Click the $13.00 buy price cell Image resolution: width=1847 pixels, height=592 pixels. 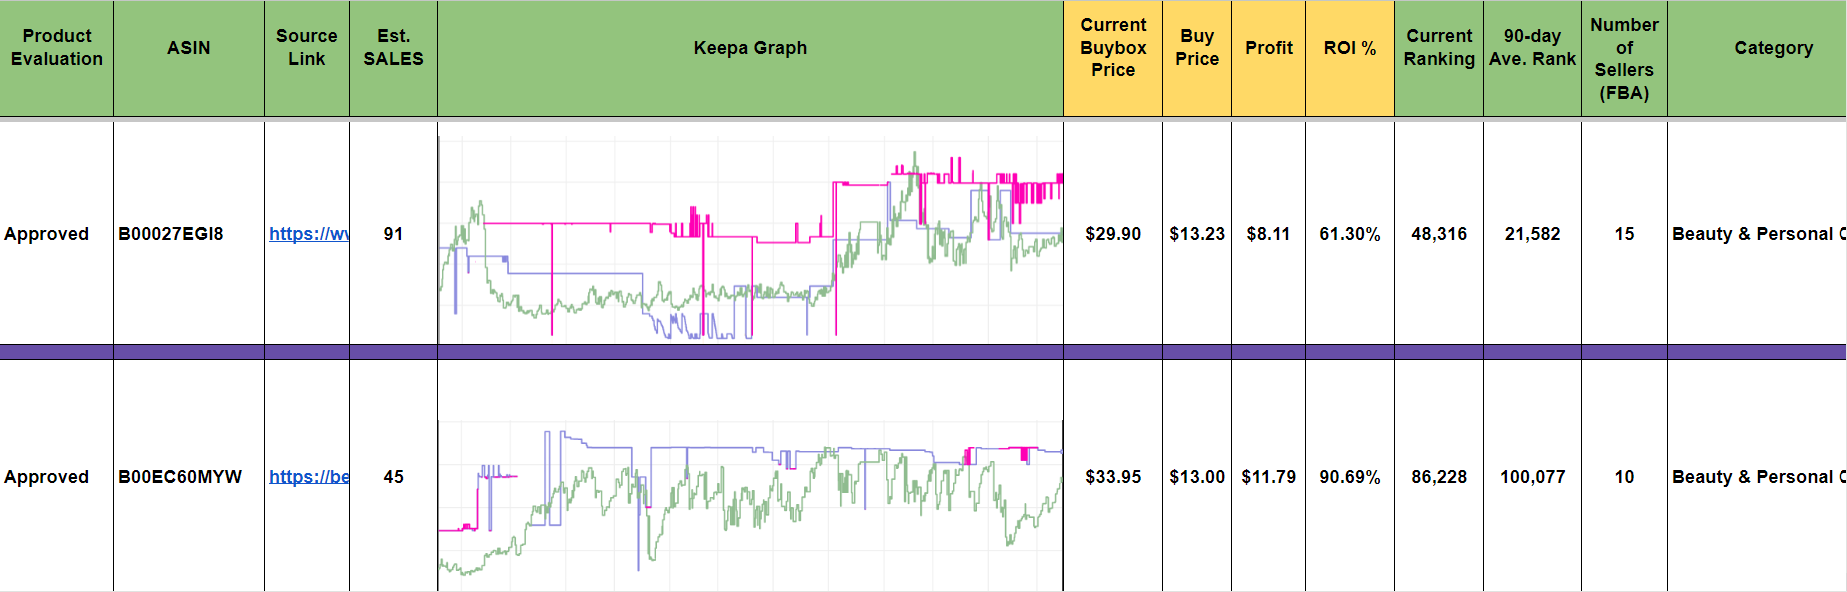pyautogui.click(x=1197, y=477)
